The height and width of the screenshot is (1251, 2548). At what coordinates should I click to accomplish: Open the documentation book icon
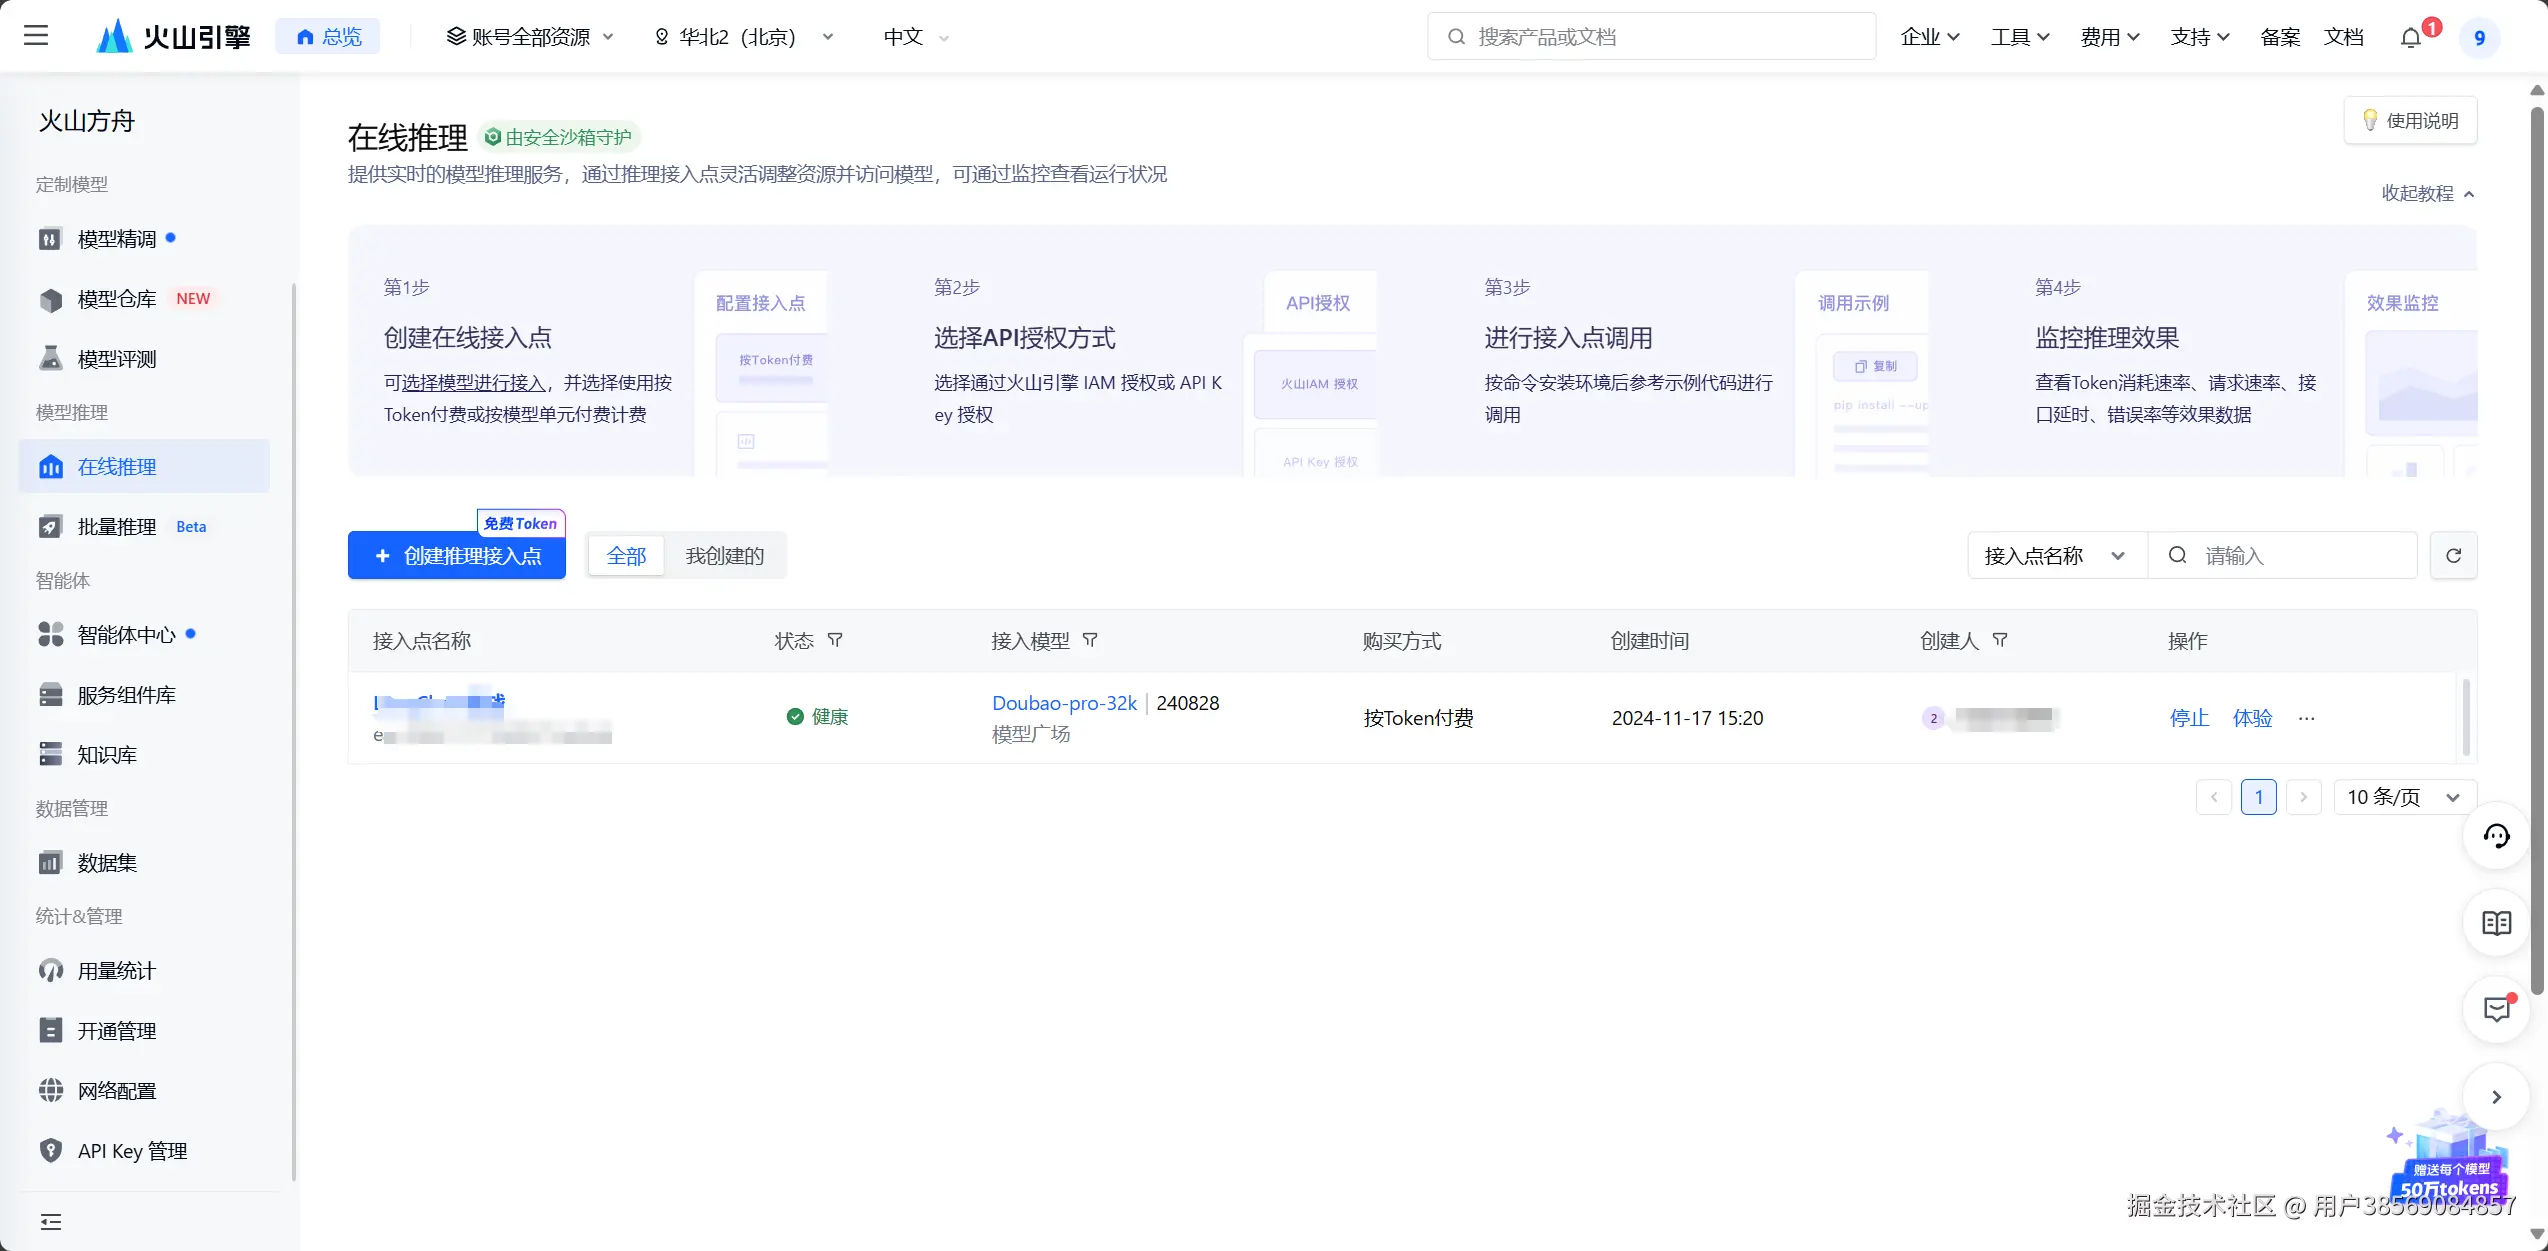pyautogui.click(x=2496, y=923)
